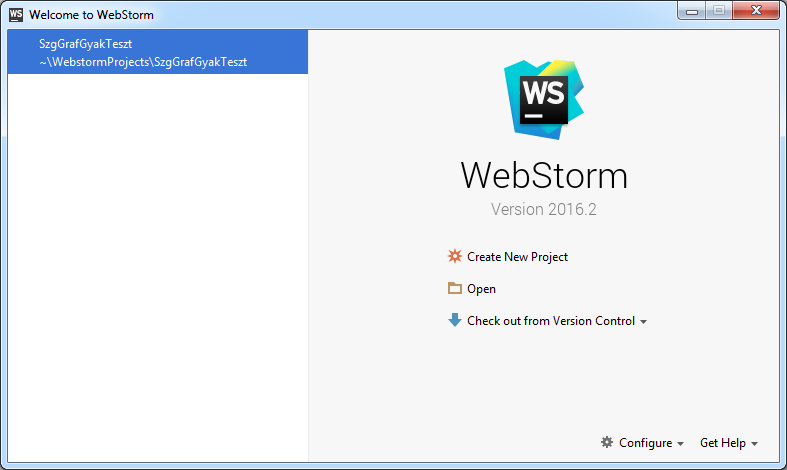787x470 pixels.
Task: Click the Open folder icon
Action: [455, 288]
